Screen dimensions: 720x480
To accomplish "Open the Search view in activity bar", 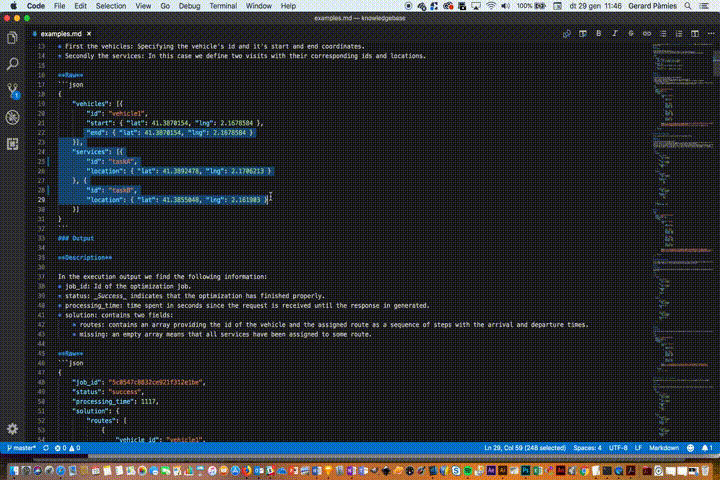I will tap(12, 64).
